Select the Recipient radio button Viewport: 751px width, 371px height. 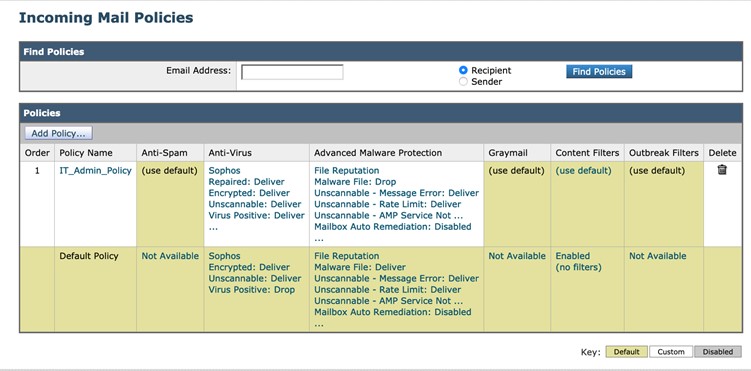tap(463, 70)
